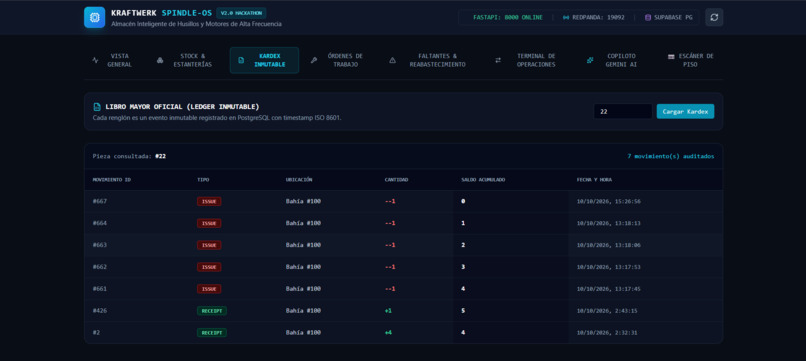Click the REDPANDA: 19092 status text

click(598, 17)
